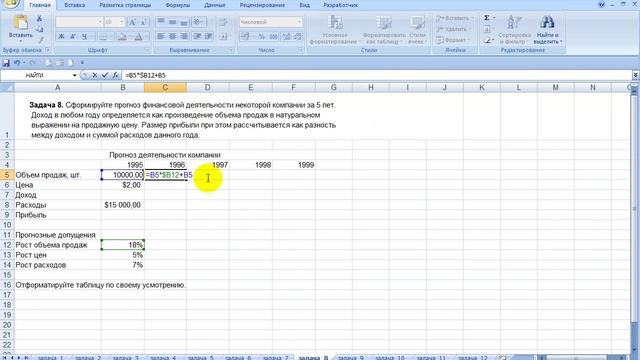This screenshot has width=640, height=360.
Task: Switch to the Разработчик ribbon tab
Action: pos(340,5)
